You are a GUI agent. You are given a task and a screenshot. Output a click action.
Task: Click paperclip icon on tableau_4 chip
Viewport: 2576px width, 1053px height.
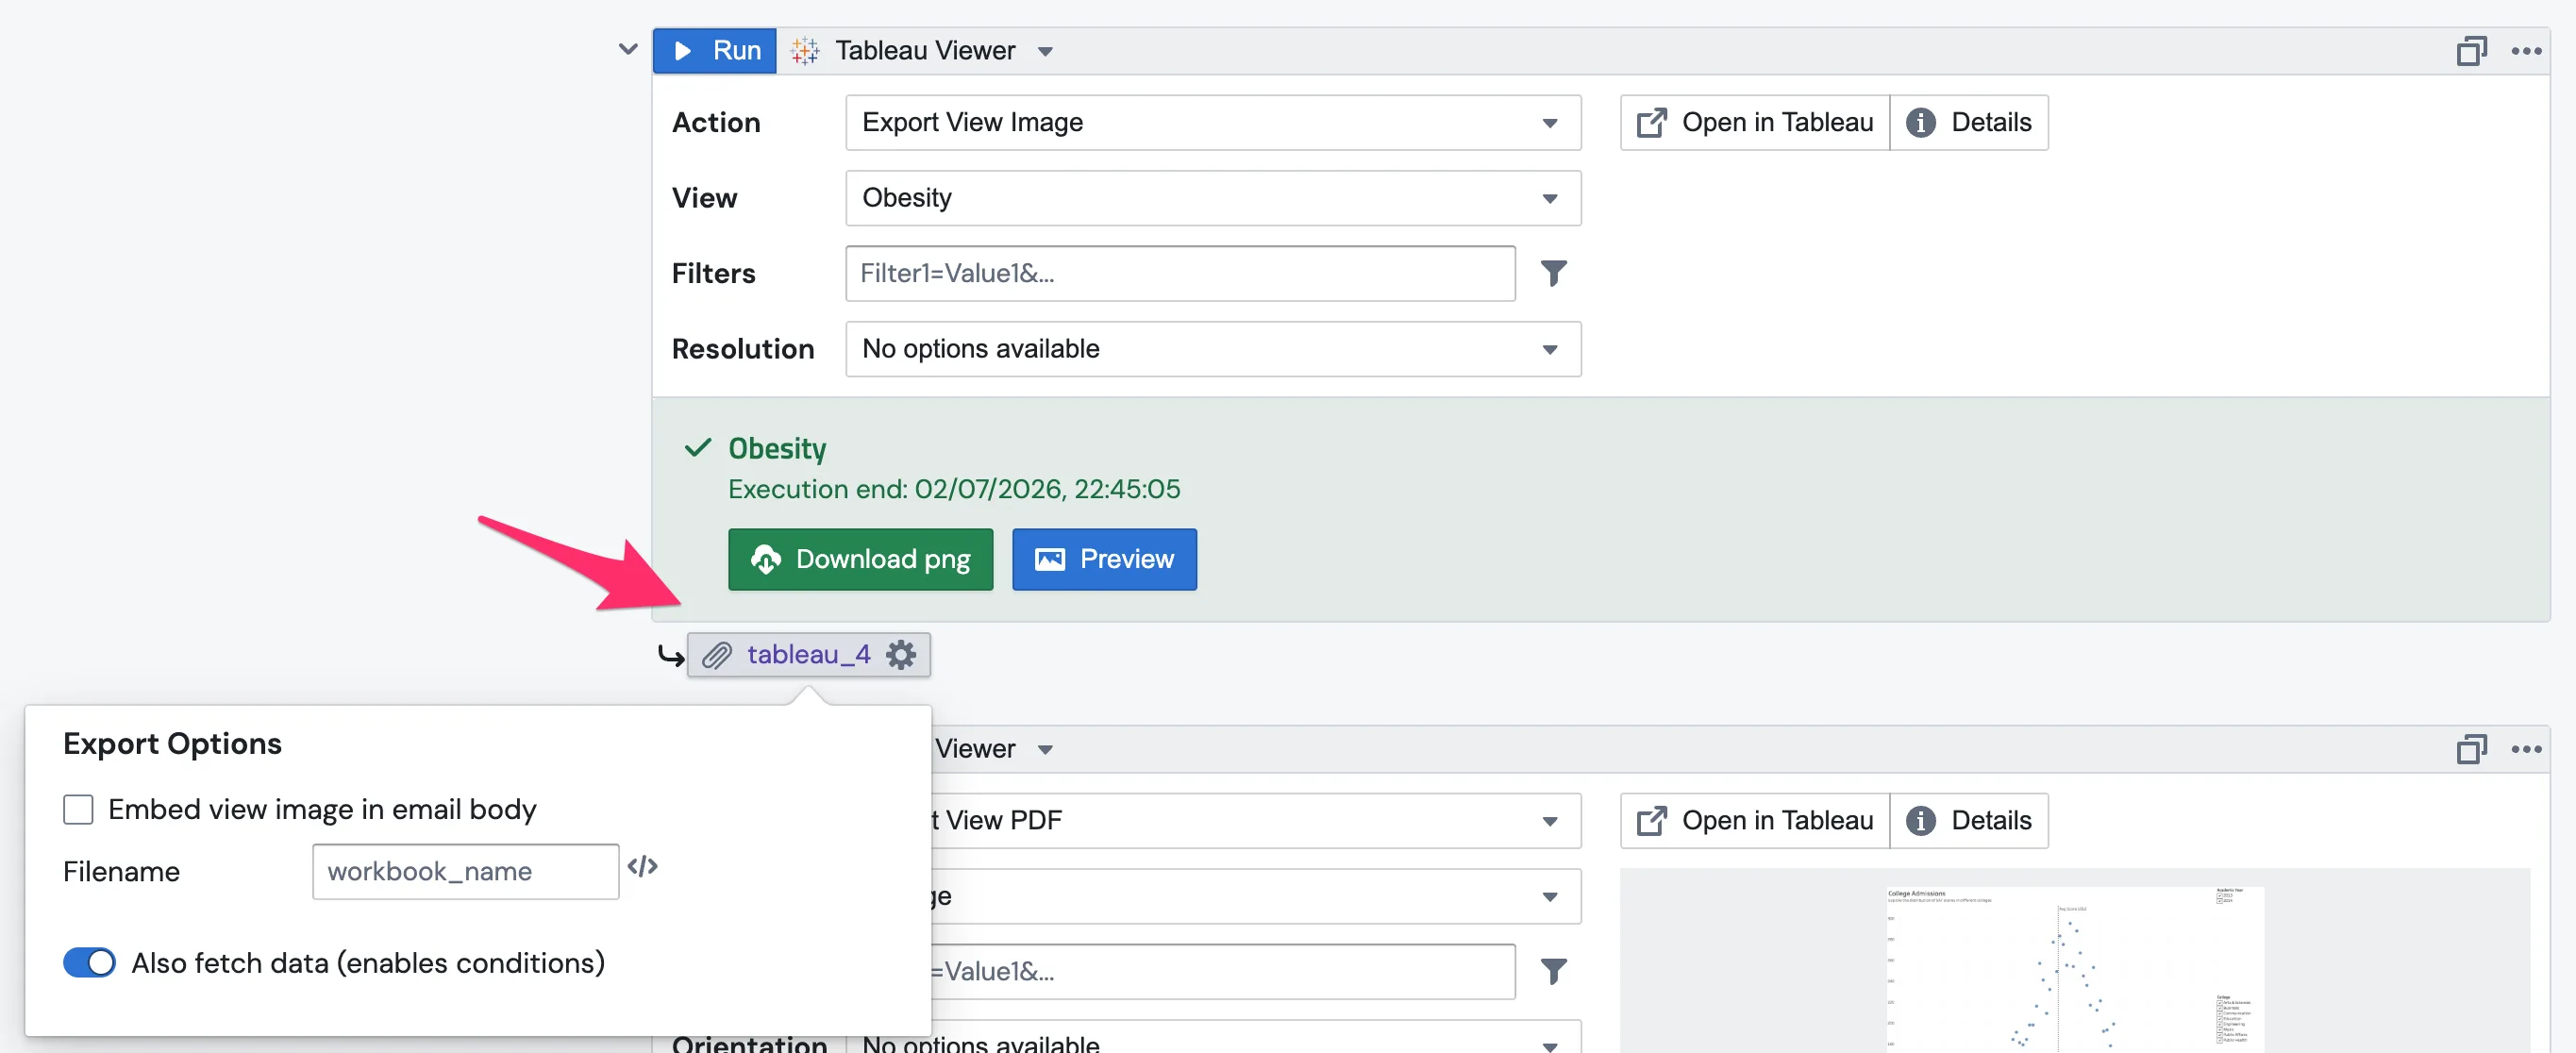716,655
